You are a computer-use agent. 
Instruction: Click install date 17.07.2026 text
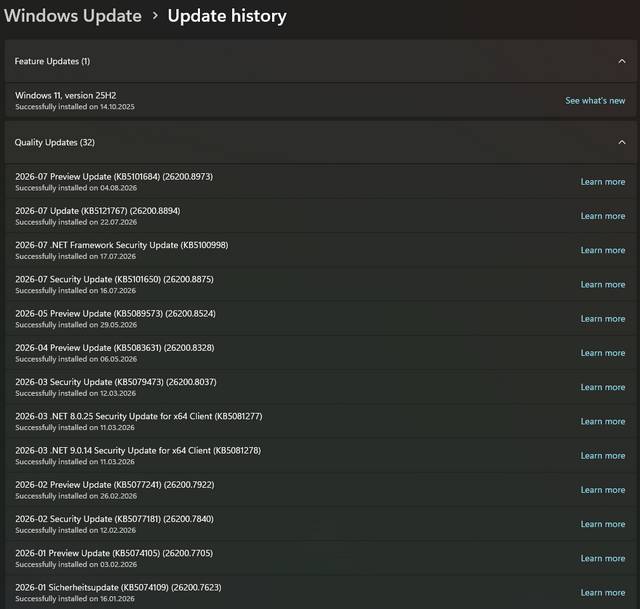118,257
